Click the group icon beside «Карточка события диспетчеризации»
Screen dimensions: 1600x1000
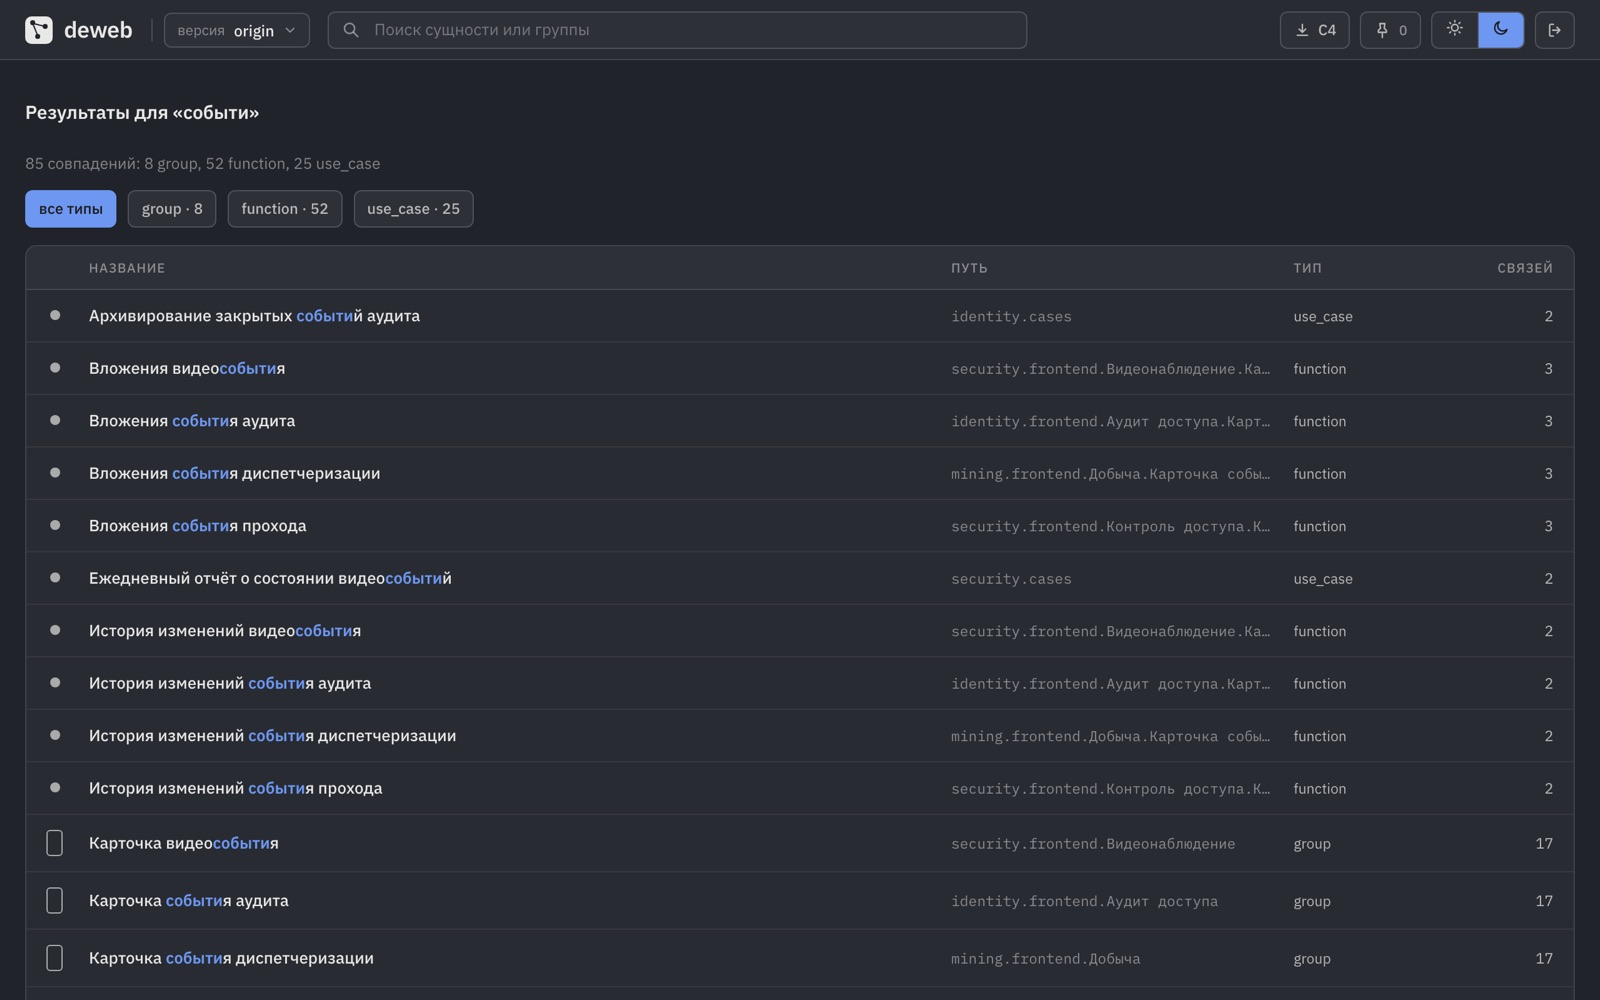click(55, 958)
